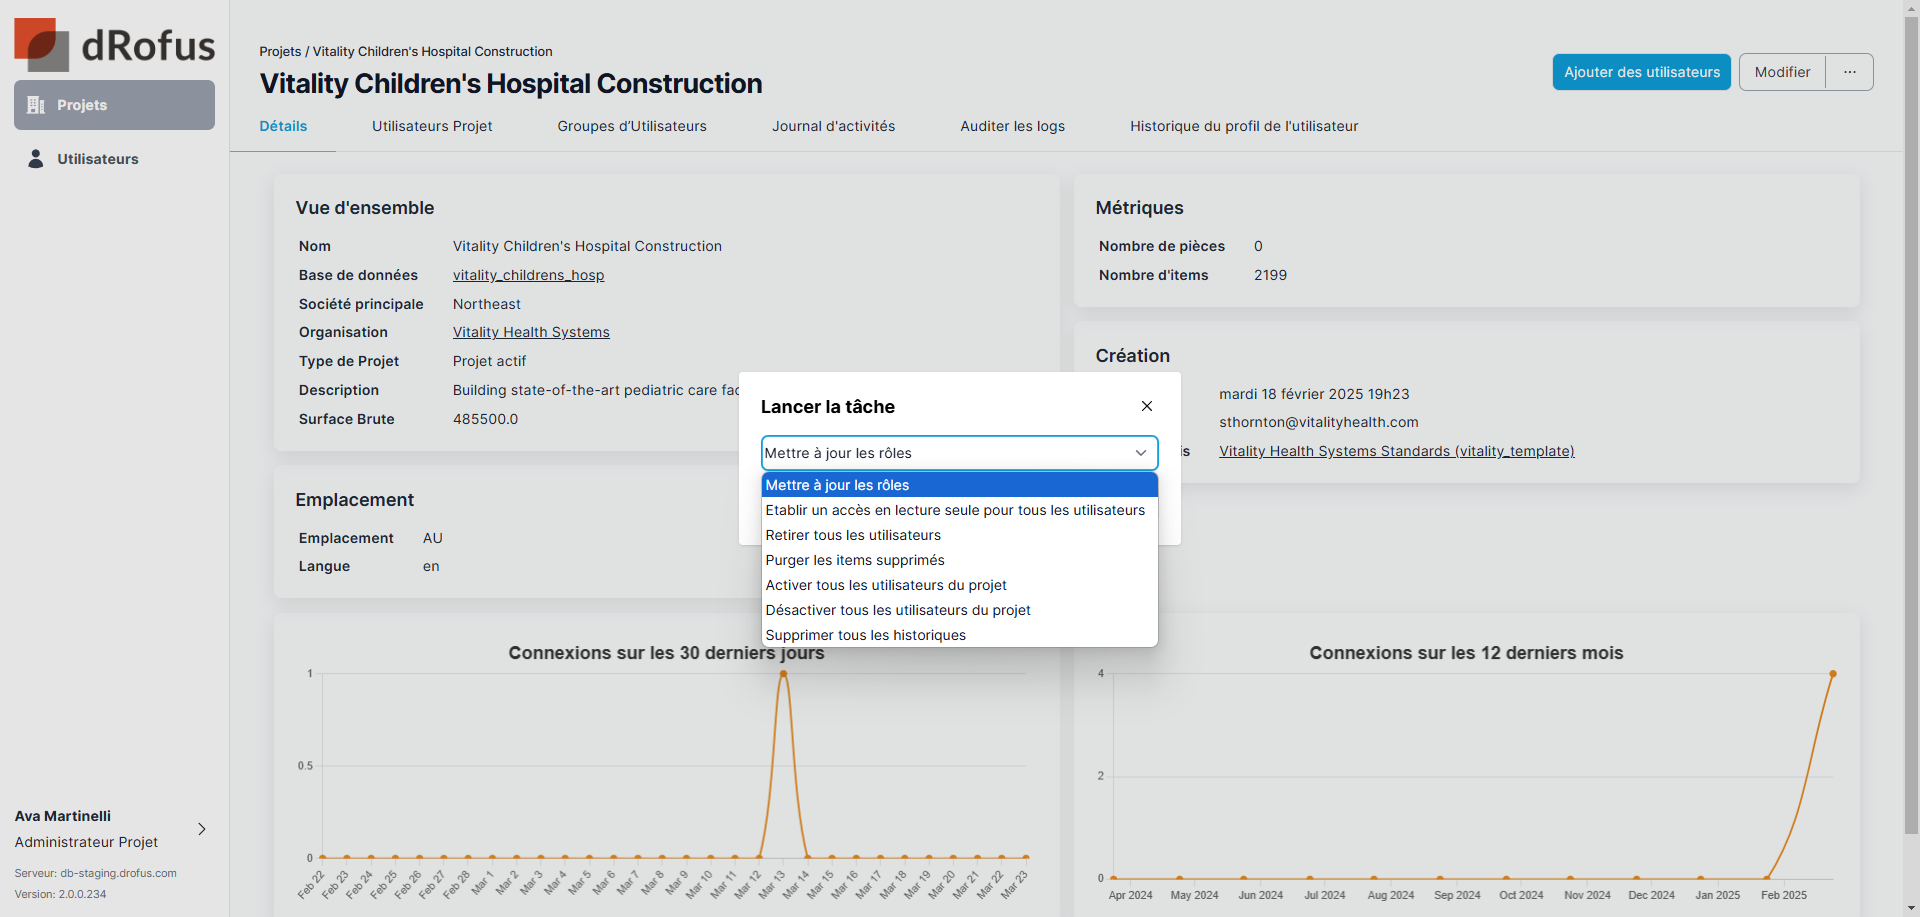Close the Lancer la tâche dialog
The height and width of the screenshot is (917, 1920).
pyautogui.click(x=1146, y=406)
